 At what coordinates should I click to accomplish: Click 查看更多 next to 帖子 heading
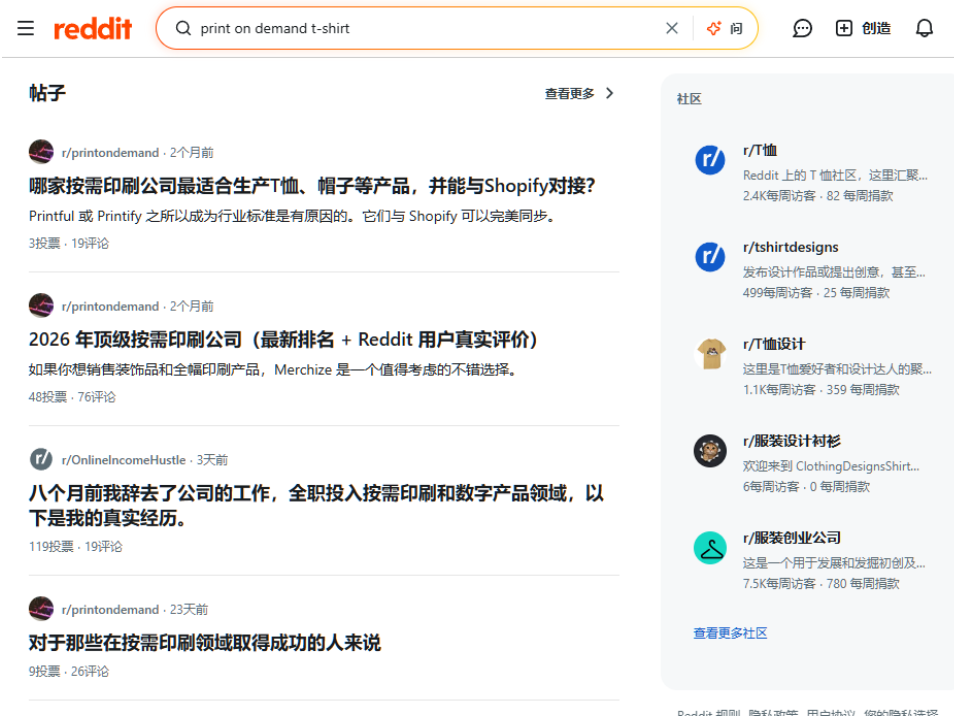(569, 93)
